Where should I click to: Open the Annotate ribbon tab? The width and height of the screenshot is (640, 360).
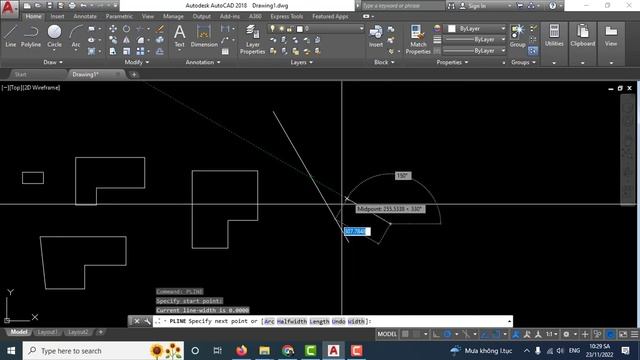point(85,16)
